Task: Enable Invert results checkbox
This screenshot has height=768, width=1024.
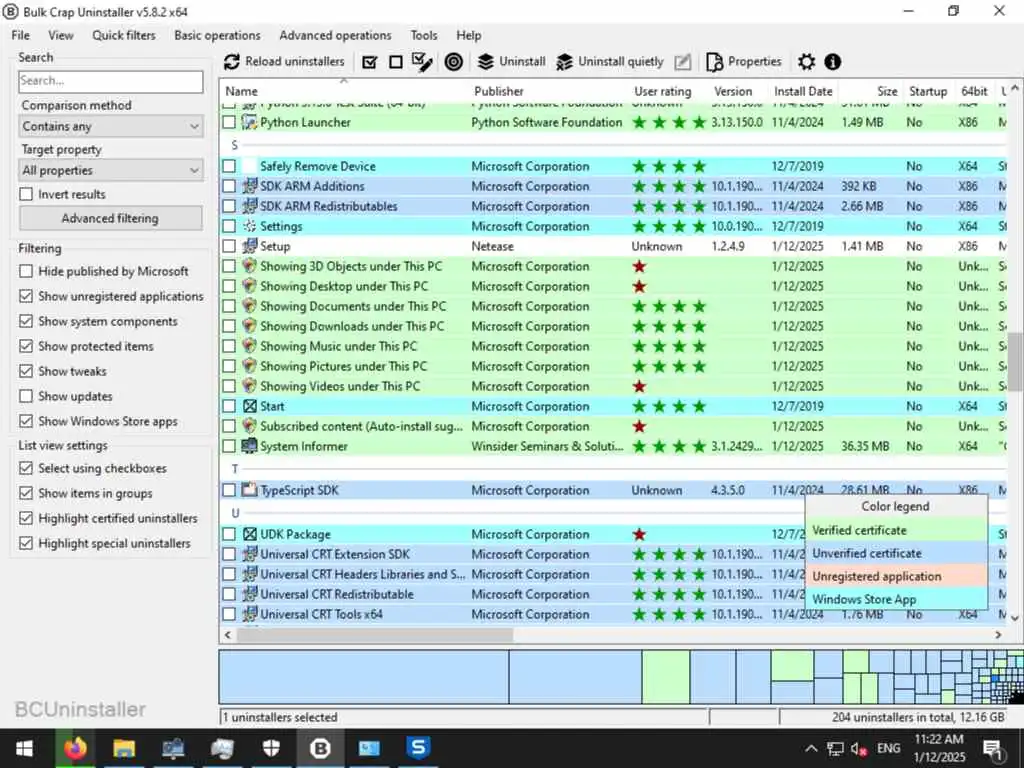Action: pyautogui.click(x=26, y=194)
